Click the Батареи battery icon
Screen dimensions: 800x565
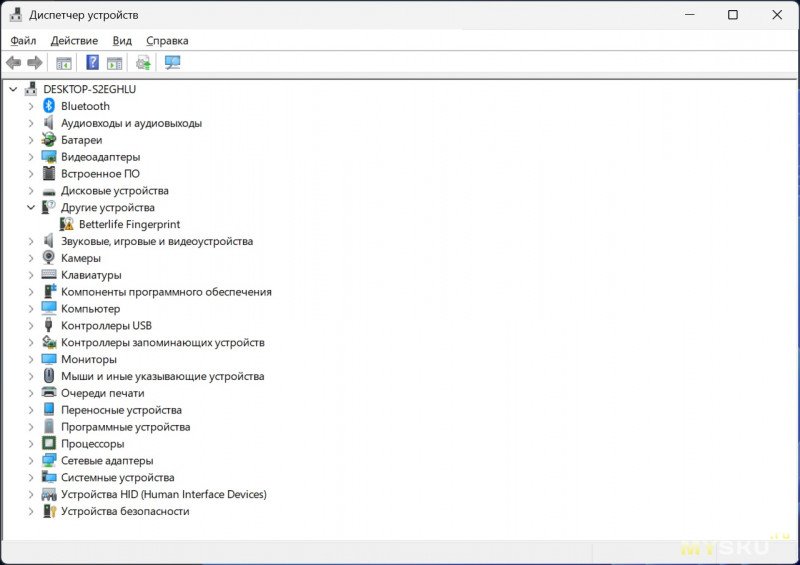point(48,139)
